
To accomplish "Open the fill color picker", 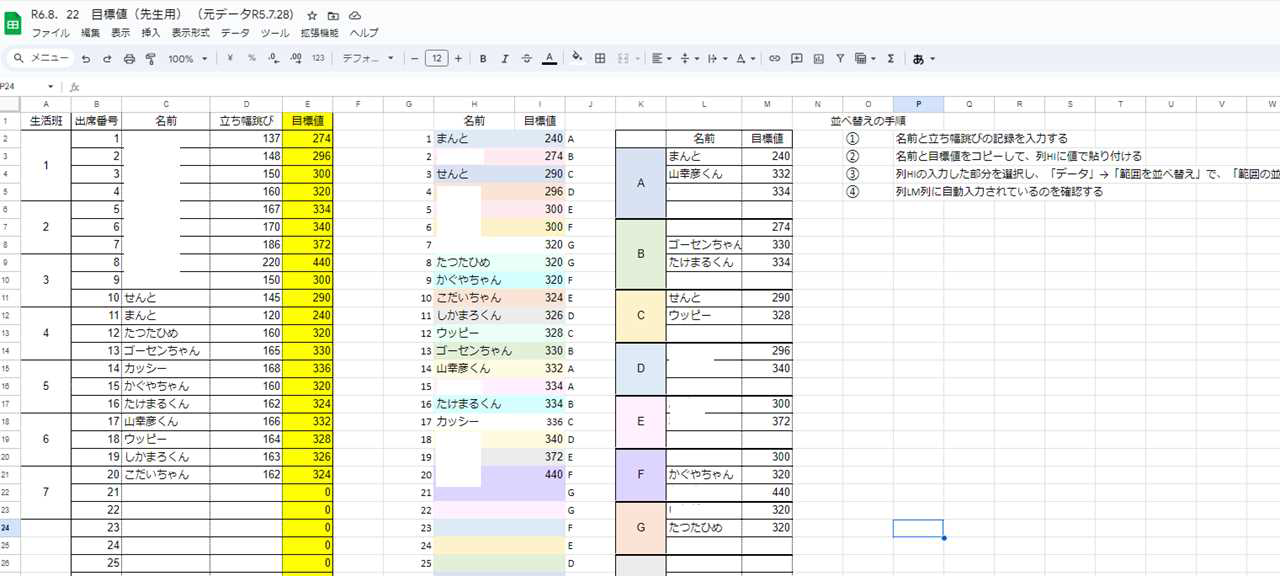I will click(577, 59).
